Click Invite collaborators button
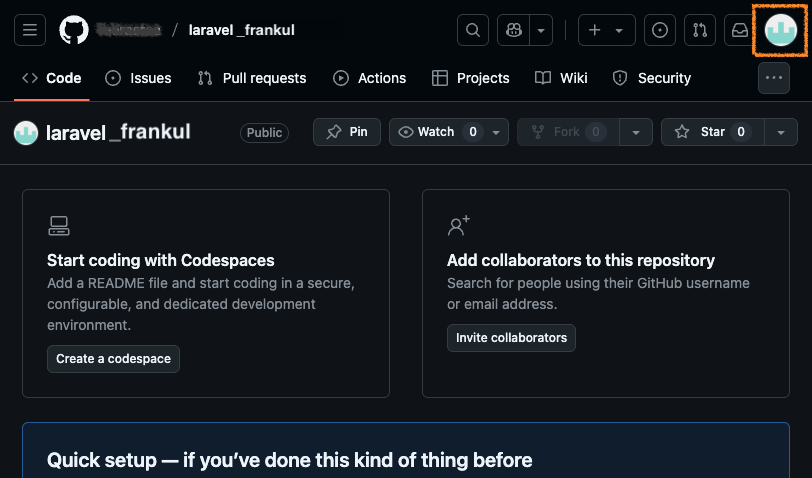Image resolution: width=812 pixels, height=478 pixels. [511, 338]
